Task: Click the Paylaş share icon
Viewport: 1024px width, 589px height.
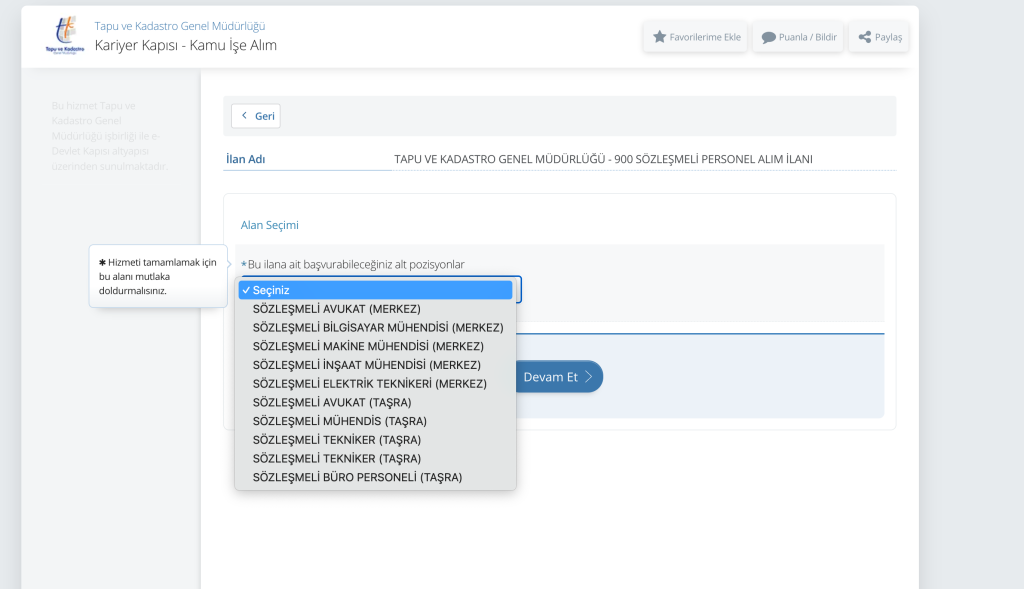Action: (x=865, y=37)
